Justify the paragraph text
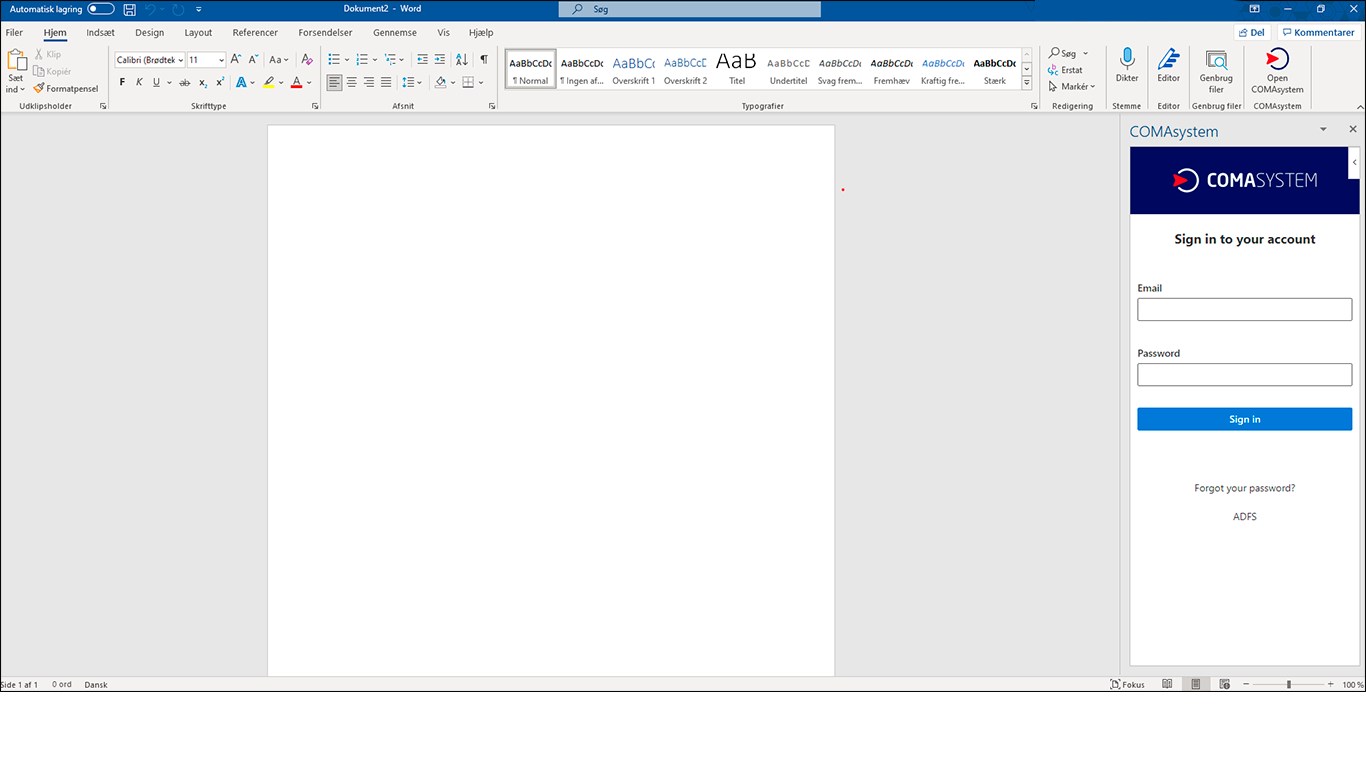Viewport: 1366px width, 768px height. click(386, 82)
